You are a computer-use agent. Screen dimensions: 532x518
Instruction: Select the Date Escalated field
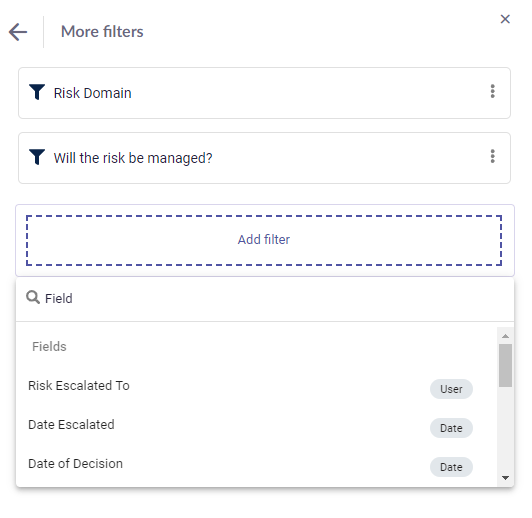(256, 425)
